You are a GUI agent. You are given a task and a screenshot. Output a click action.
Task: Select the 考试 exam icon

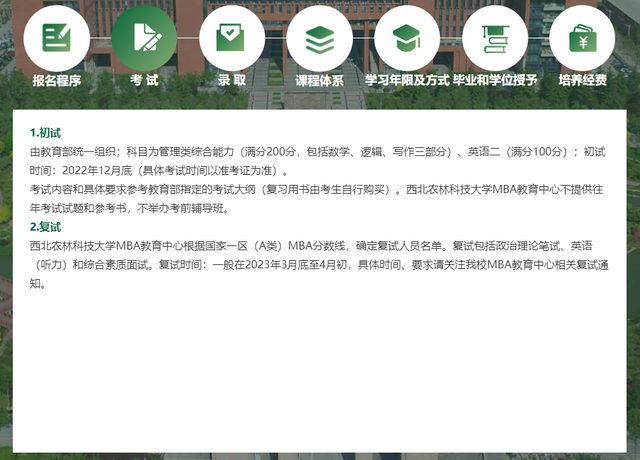click(144, 38)
